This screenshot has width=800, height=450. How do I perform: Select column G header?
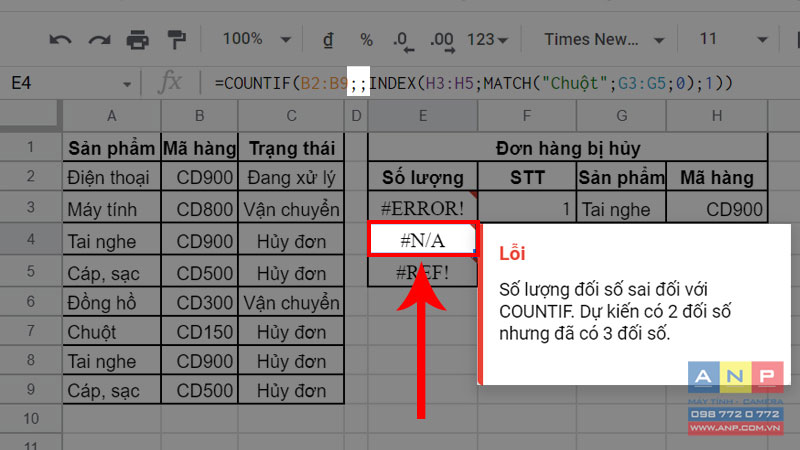[x=621, y=116]
